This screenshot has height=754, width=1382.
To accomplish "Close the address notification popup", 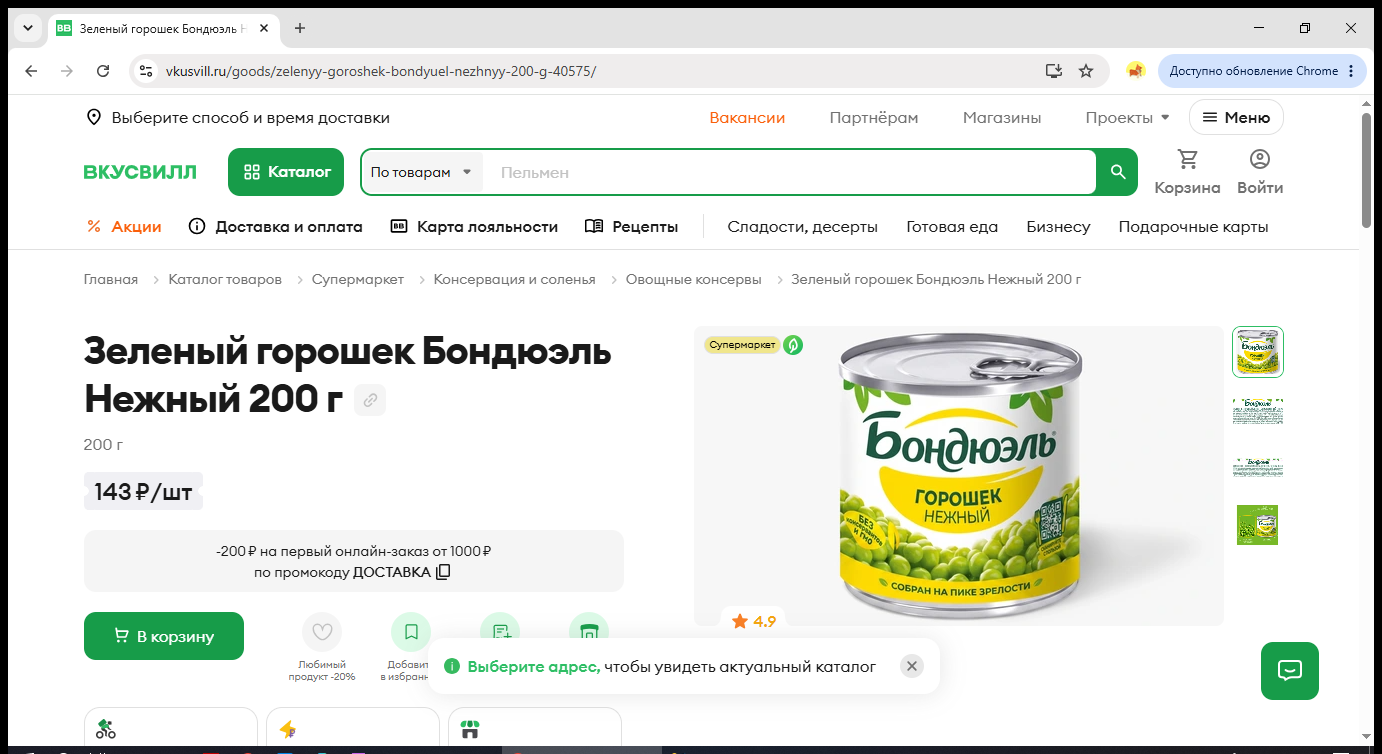I will pyautogui.click(x=911, y=666).
